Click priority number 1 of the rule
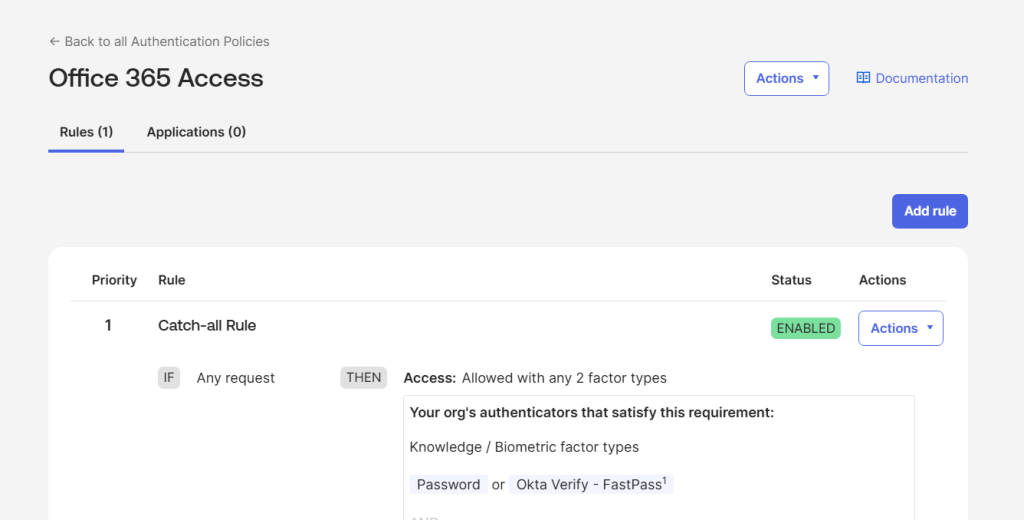This screenshot has height=520, width=1024. point(108,325)
